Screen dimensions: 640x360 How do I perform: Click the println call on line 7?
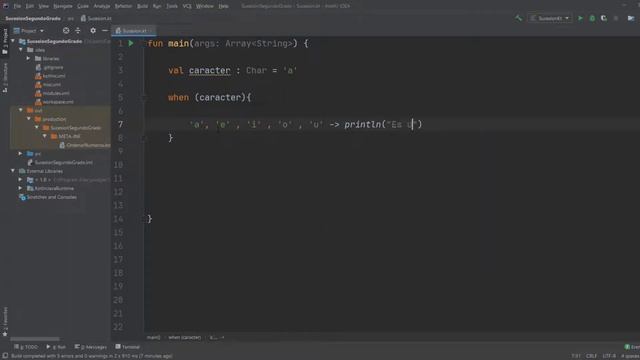tap(362, 124)
